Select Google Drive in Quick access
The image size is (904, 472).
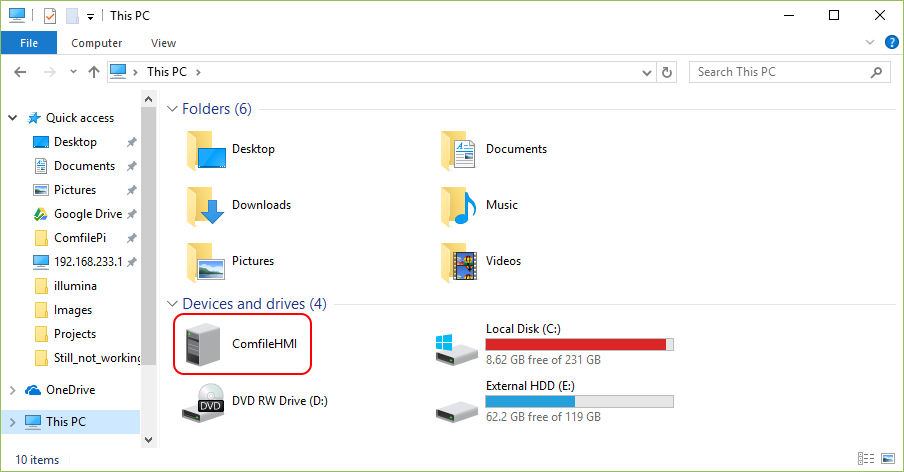[87, 214]
